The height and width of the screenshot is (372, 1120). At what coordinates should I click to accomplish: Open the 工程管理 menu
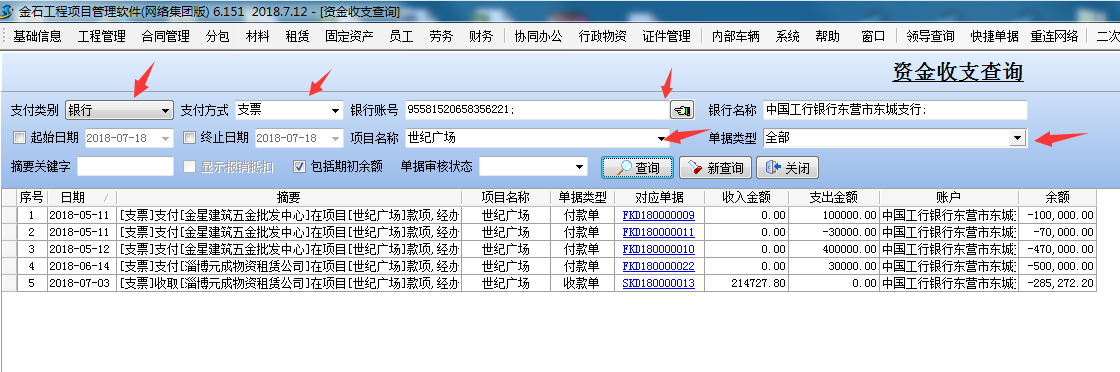click(x=101, y=36)
